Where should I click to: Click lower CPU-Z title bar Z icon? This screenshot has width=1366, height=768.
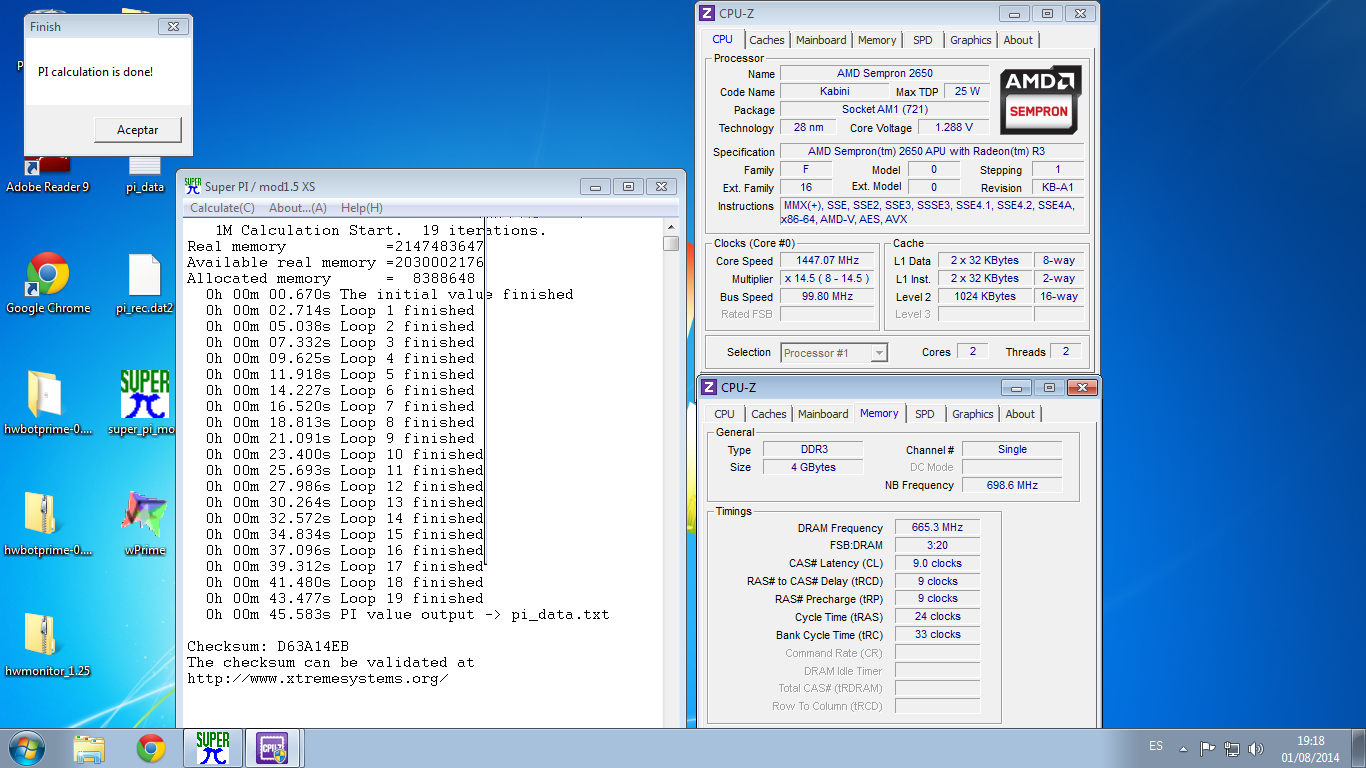(708, 387)
